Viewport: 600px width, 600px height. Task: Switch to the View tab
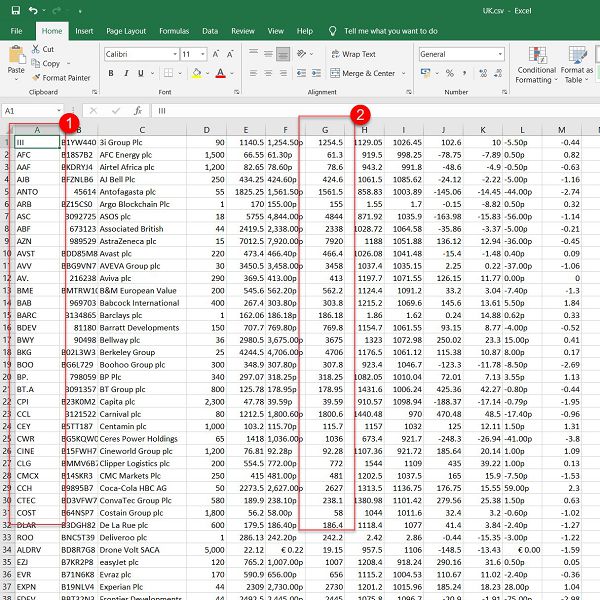pyautogui.click(x=276, y=31)
